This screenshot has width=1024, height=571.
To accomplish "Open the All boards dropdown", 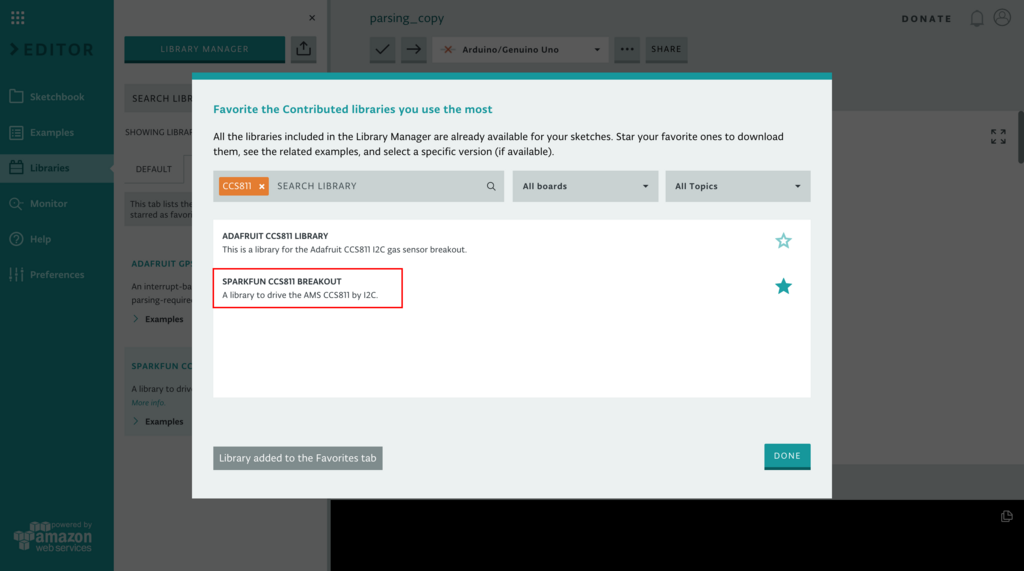I will [585, 186].
